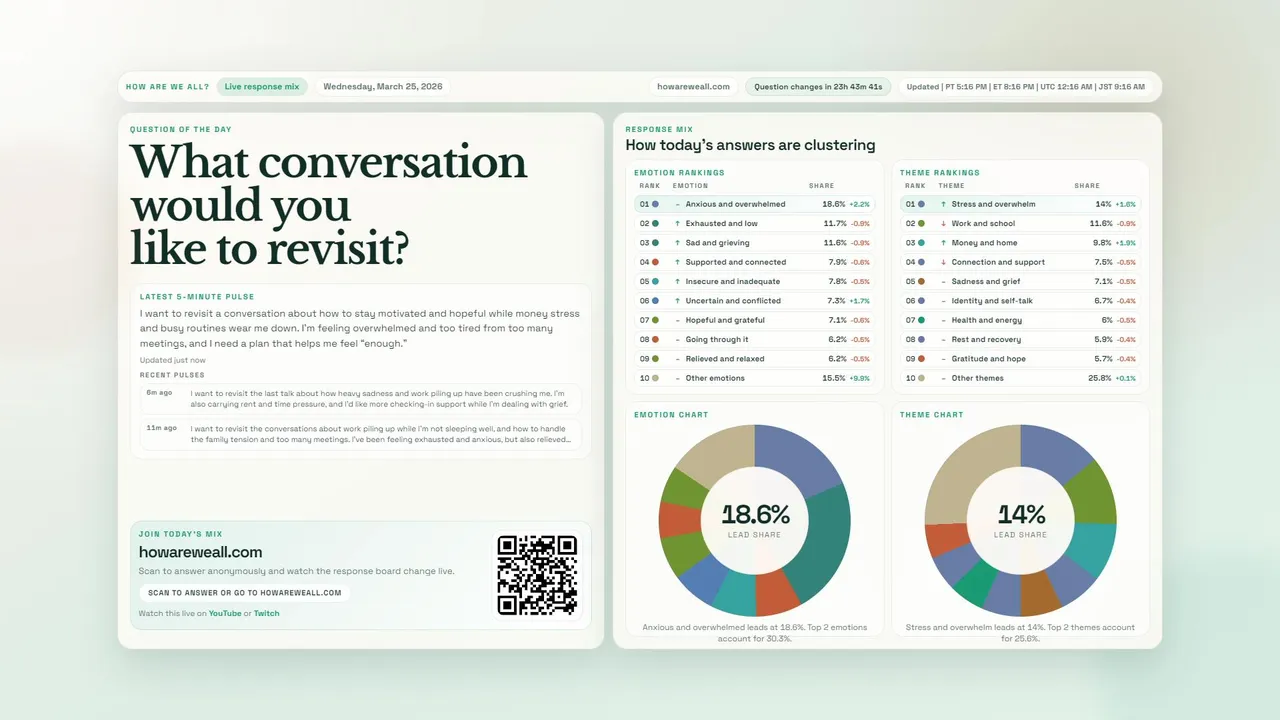Click the Live response mix pill
Viewport: 1280px width, 720px height.
click(x=261, y=87)
